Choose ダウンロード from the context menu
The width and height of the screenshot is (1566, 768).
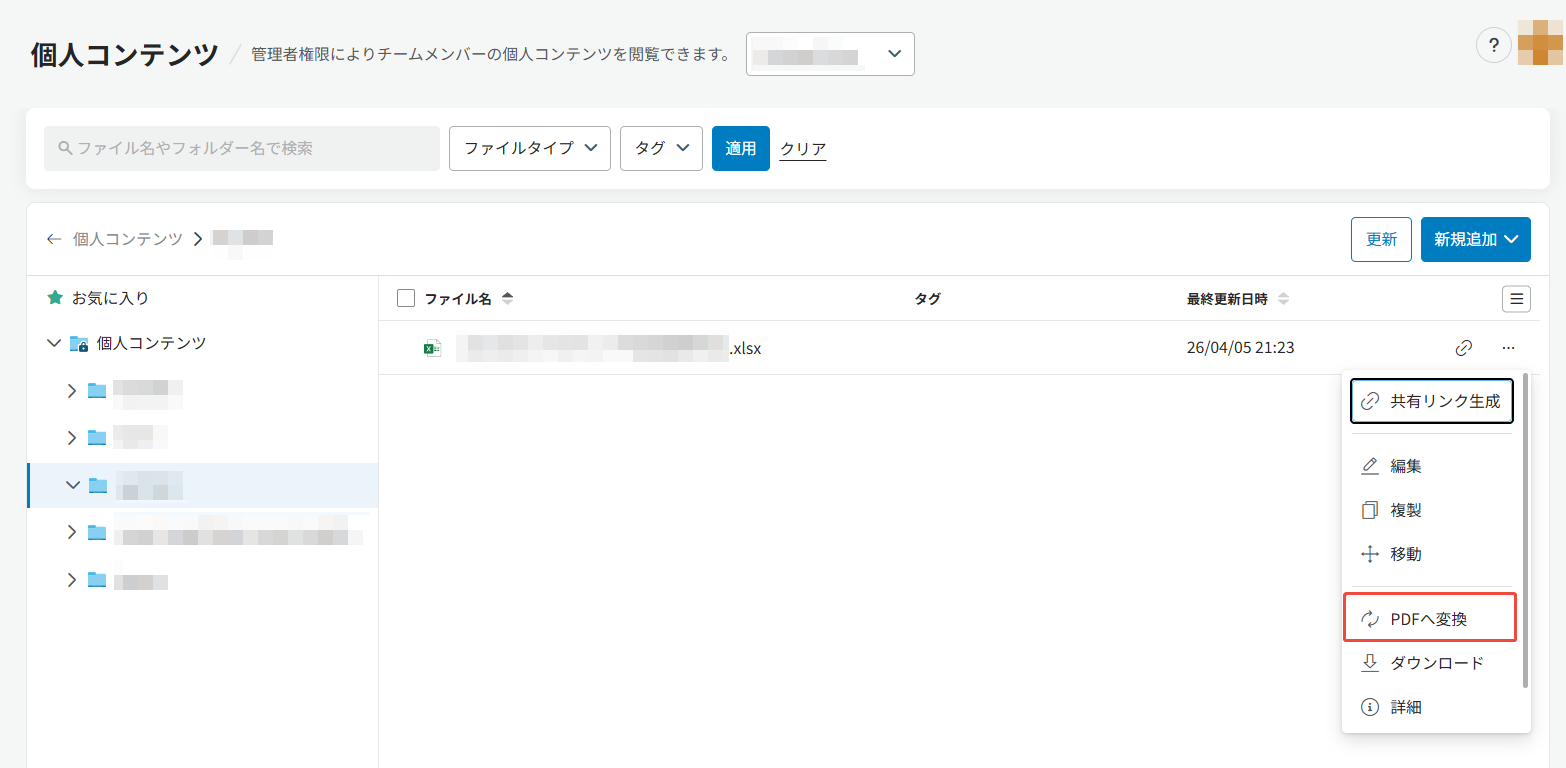(1432, 663)
